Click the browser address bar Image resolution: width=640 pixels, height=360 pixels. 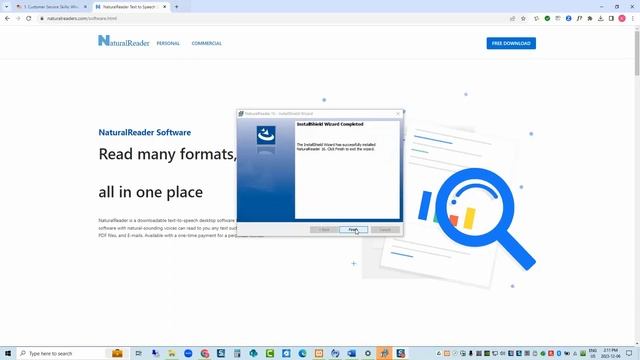click(269, 18)
